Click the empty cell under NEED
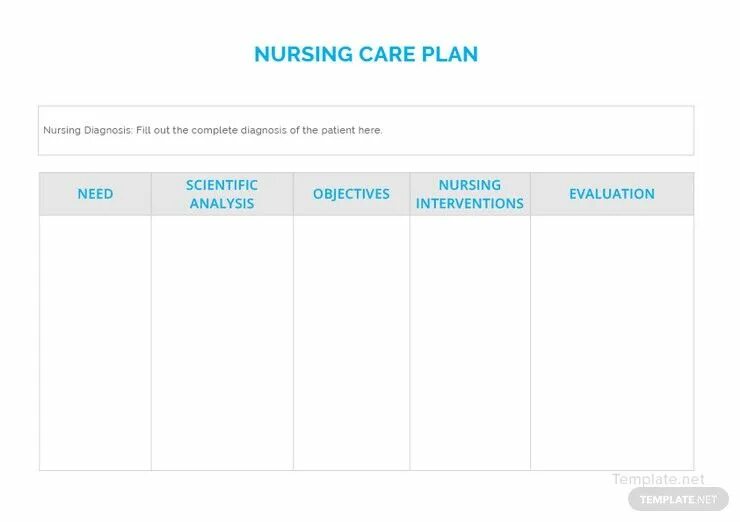This screenshot has height=522, width=740. (x=95, y=343)
